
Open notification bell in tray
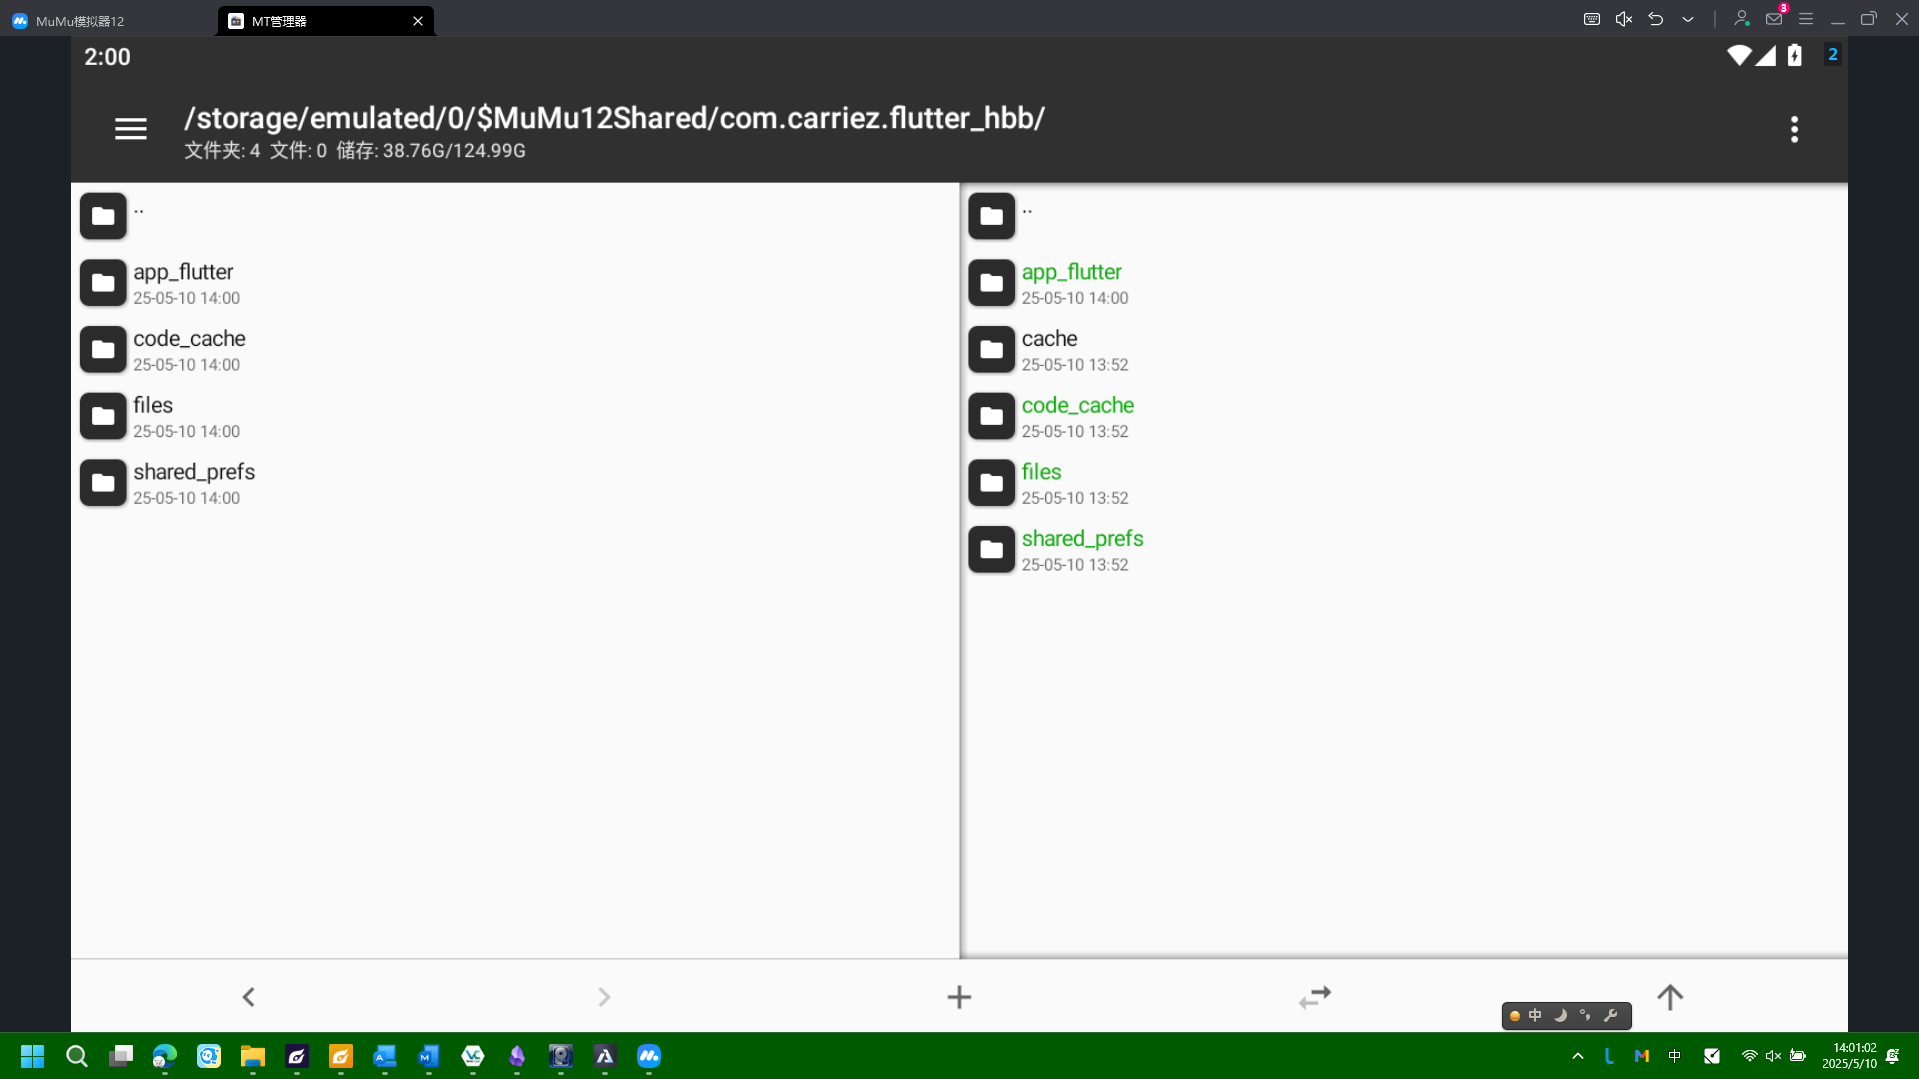(1892, 1056)
